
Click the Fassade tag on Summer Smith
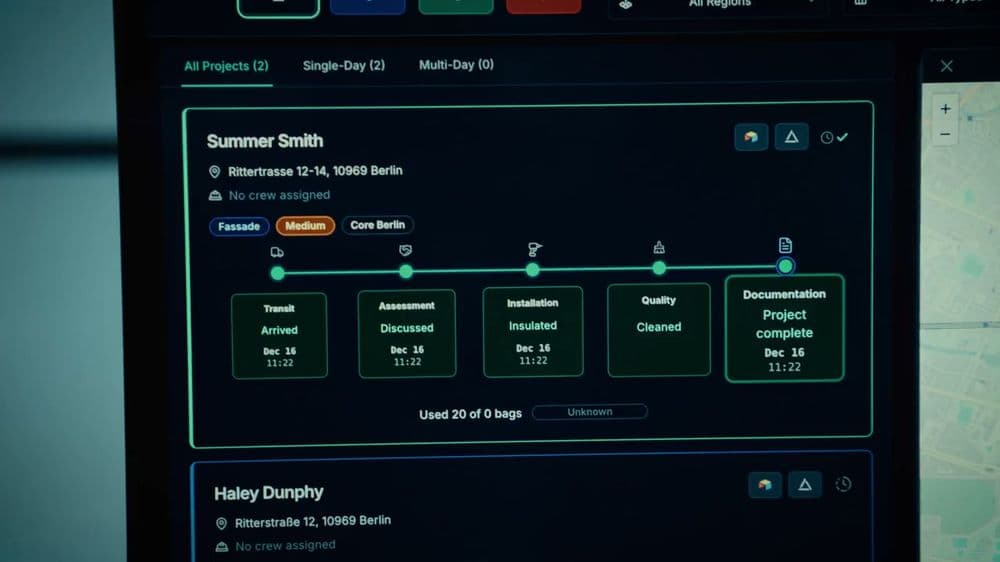(239, 226)
